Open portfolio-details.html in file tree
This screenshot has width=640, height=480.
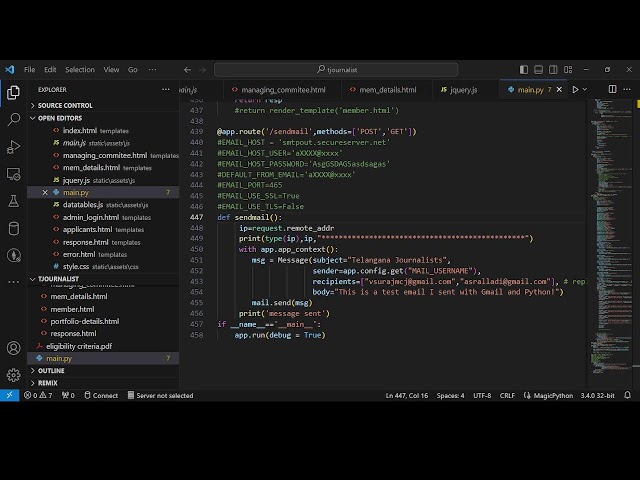[103, 321]
